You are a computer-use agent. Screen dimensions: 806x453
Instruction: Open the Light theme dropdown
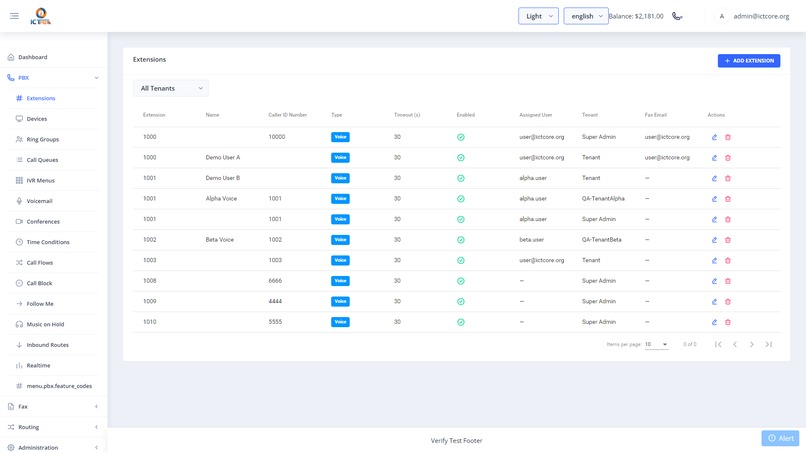[x=538, y=16]
